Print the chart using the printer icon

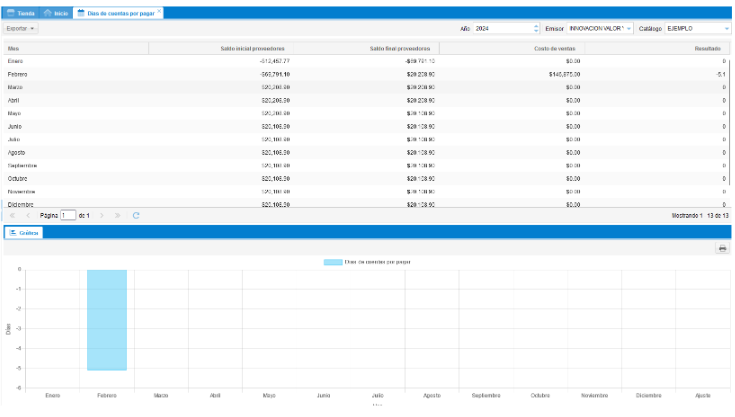click(x=722, y=248)
